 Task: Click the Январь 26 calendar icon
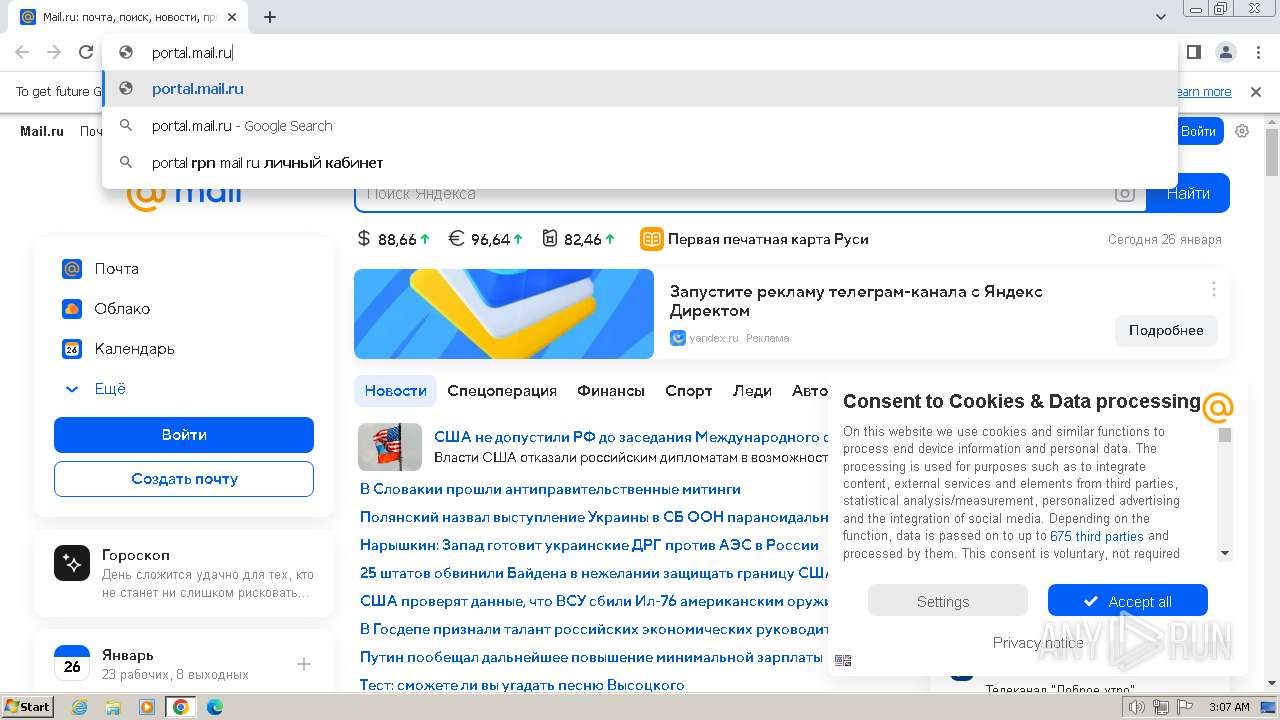pyautogui.click(x=72, y=664)
